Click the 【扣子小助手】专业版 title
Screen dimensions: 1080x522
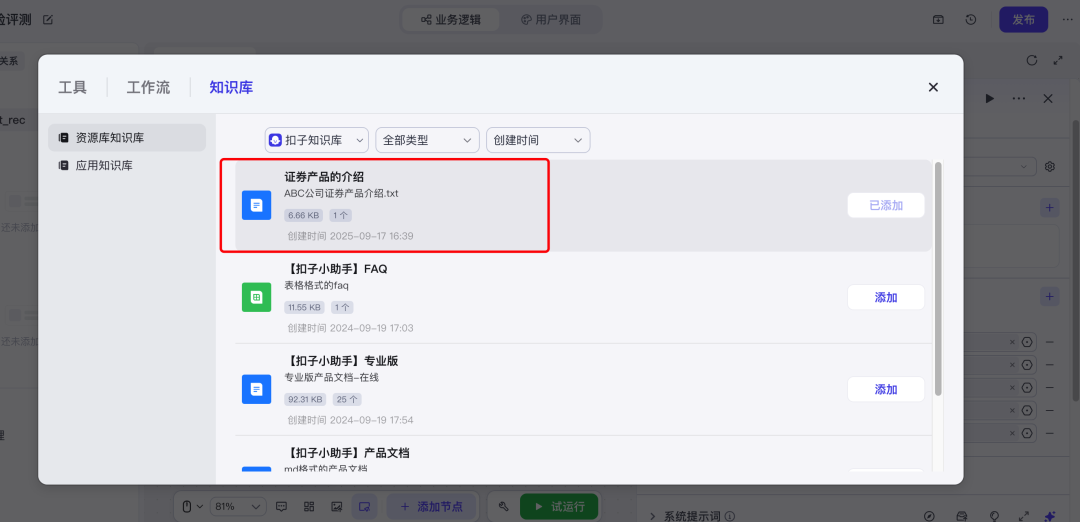(x=341, y=361)
